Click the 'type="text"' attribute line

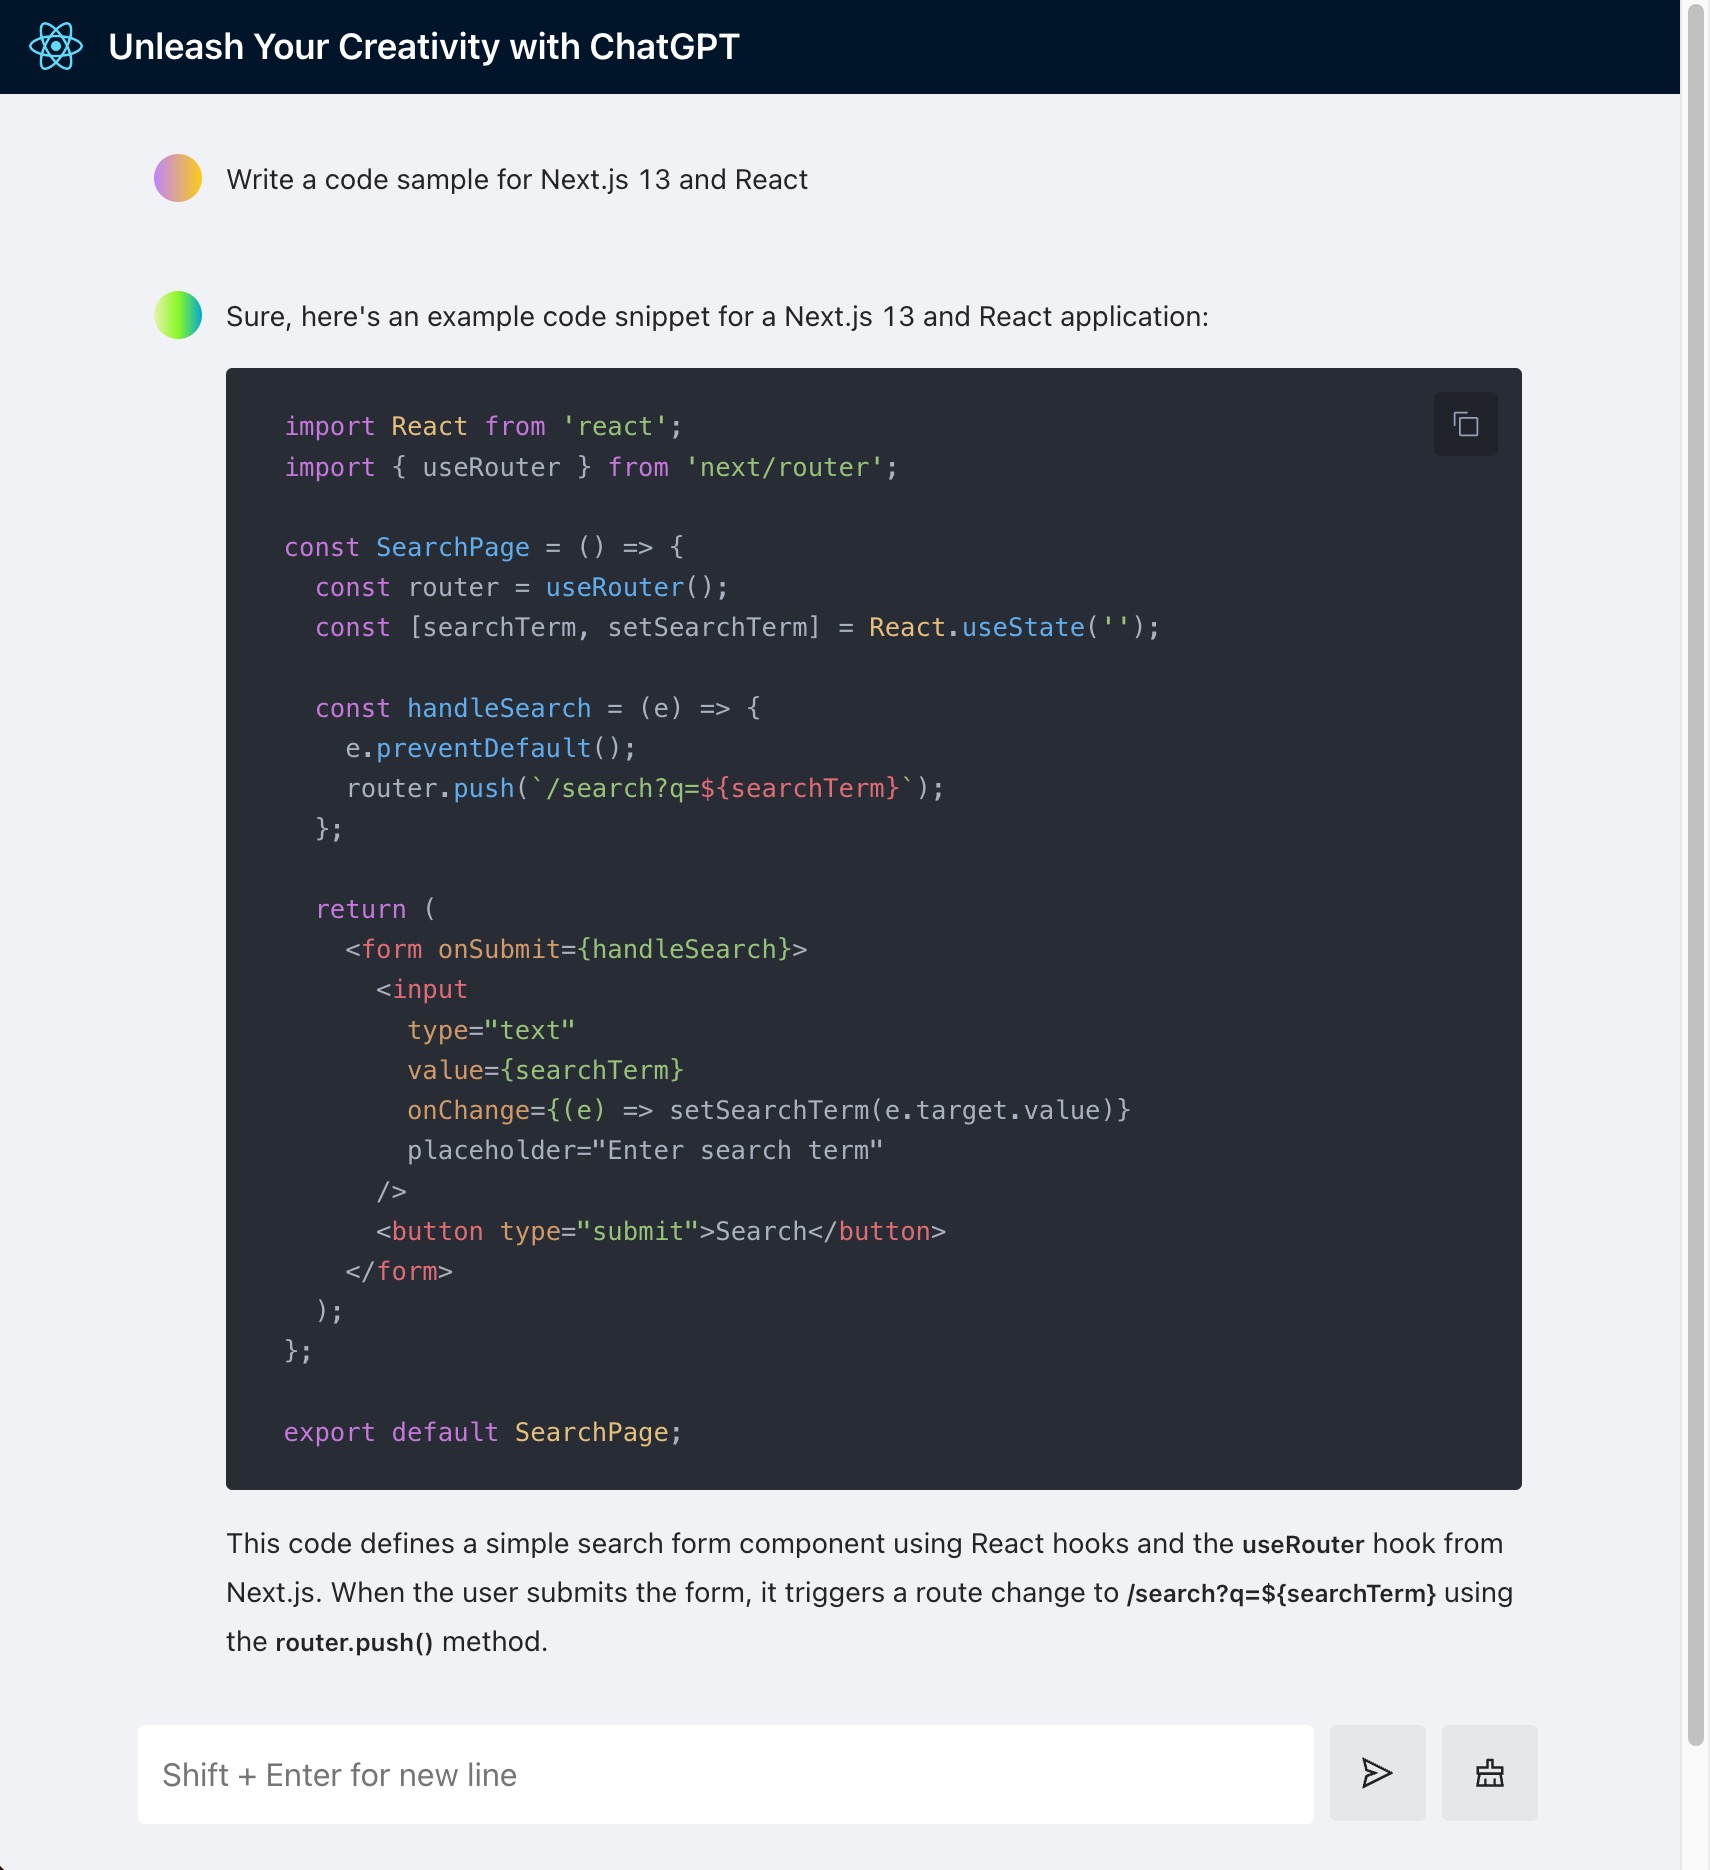tap(491, 1030)
